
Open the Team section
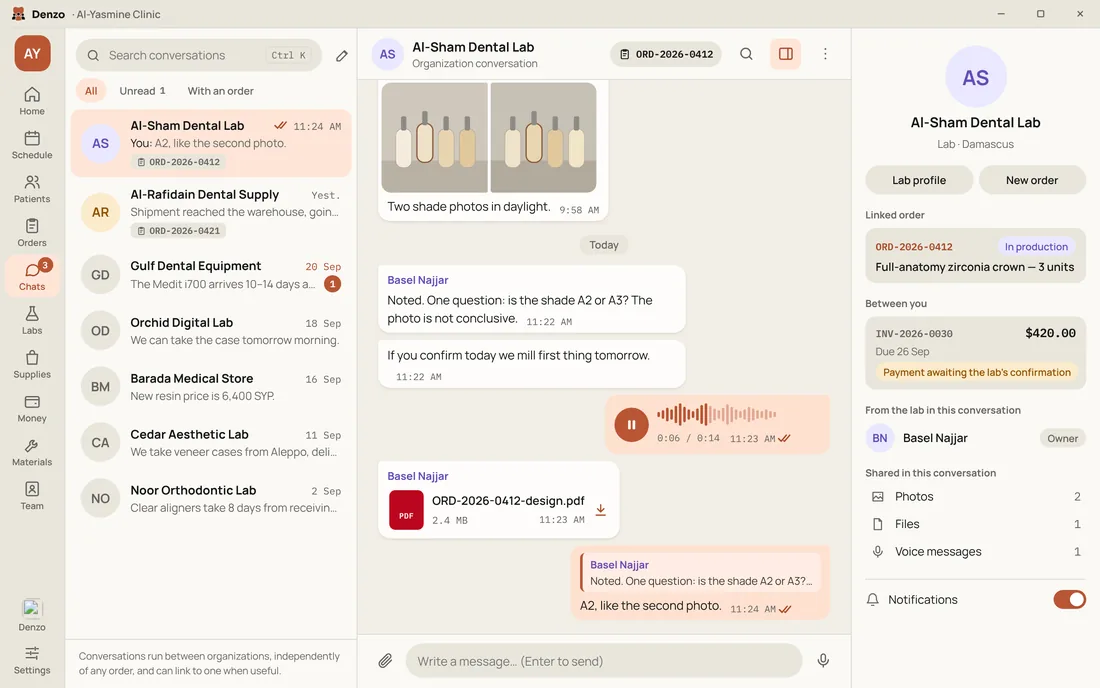click(x=32, y=496)
